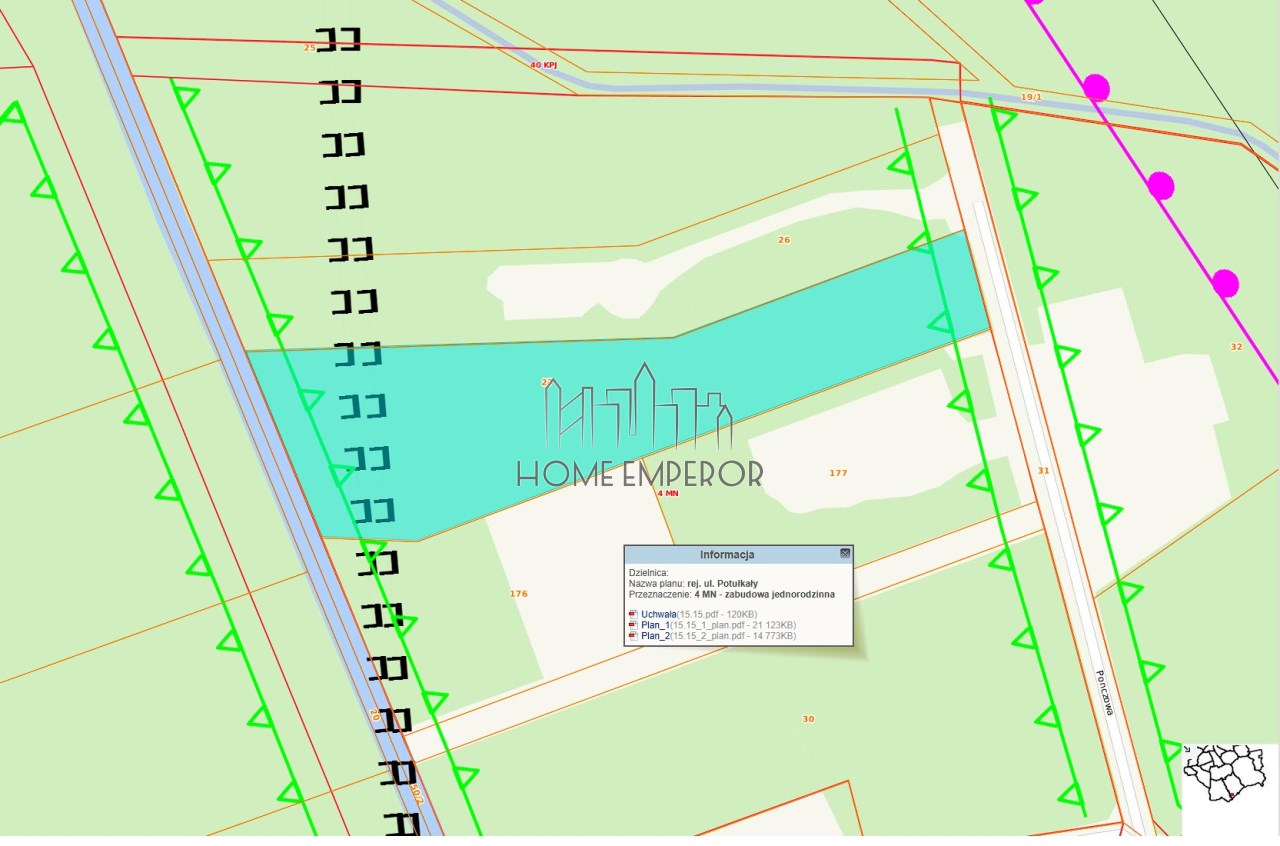Click the 4 MN zone label
1280x846 pixels.
coord(667,493)
